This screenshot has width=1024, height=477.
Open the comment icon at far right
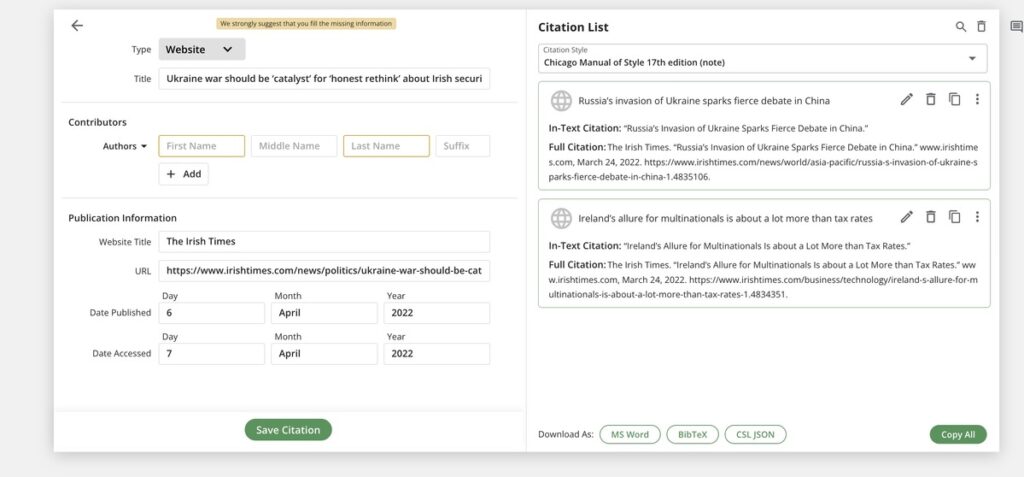(x=1016, y=27)
